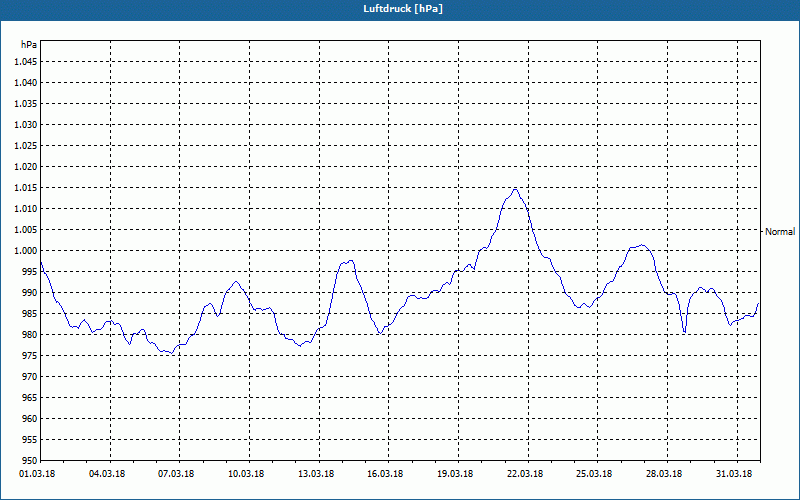Viewport: 800px width, 500px height.
Task: Select the 1.005 pressure axis value
Action: click(26, 230)
